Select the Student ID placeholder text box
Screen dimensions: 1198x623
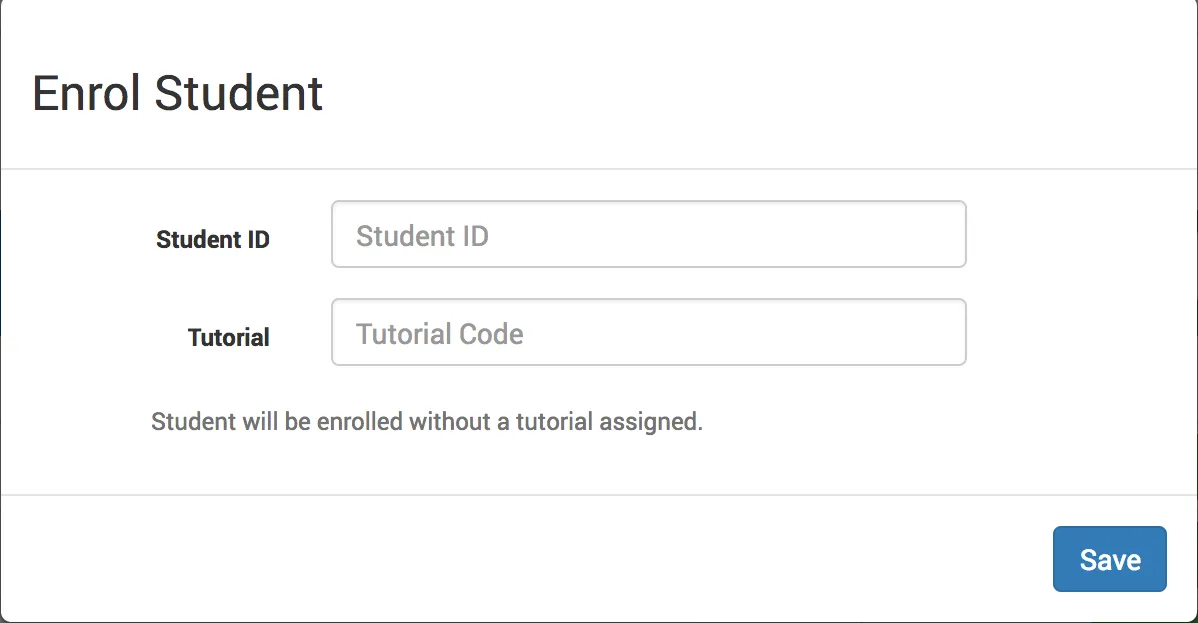coord(648,234)
